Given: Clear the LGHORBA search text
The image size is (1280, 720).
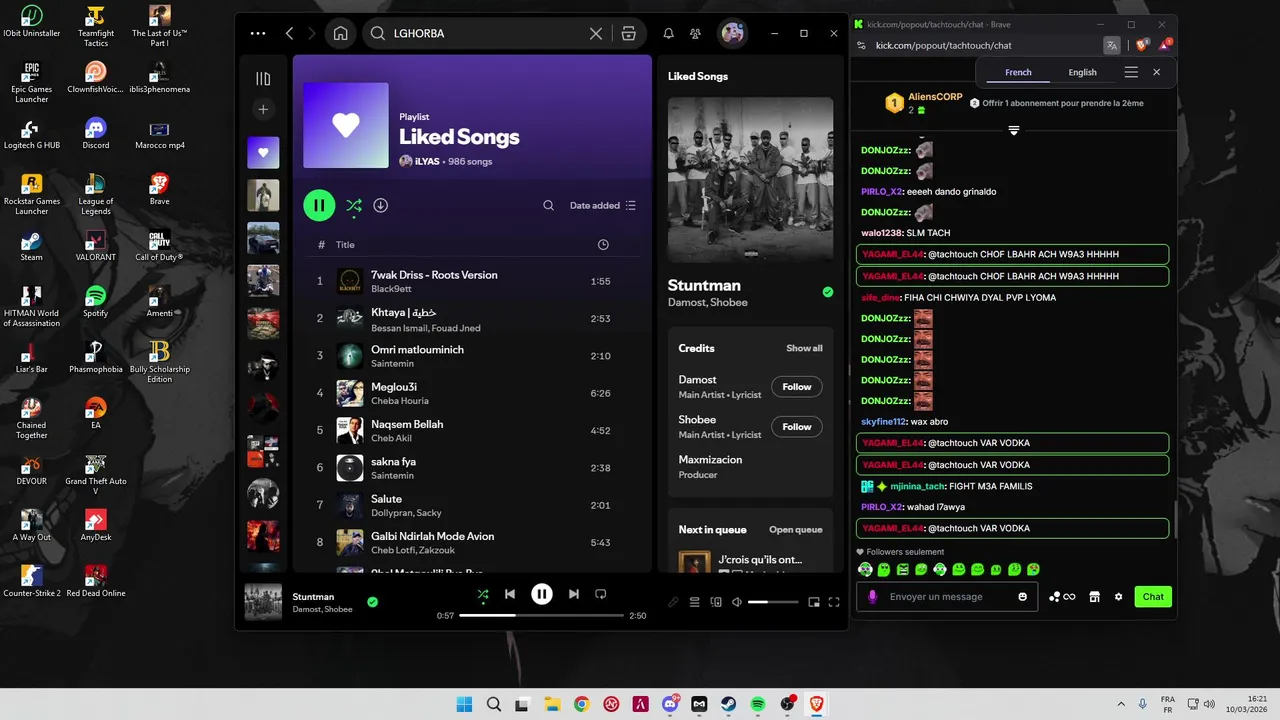Looking at the screenshot, I should (596, 33).
